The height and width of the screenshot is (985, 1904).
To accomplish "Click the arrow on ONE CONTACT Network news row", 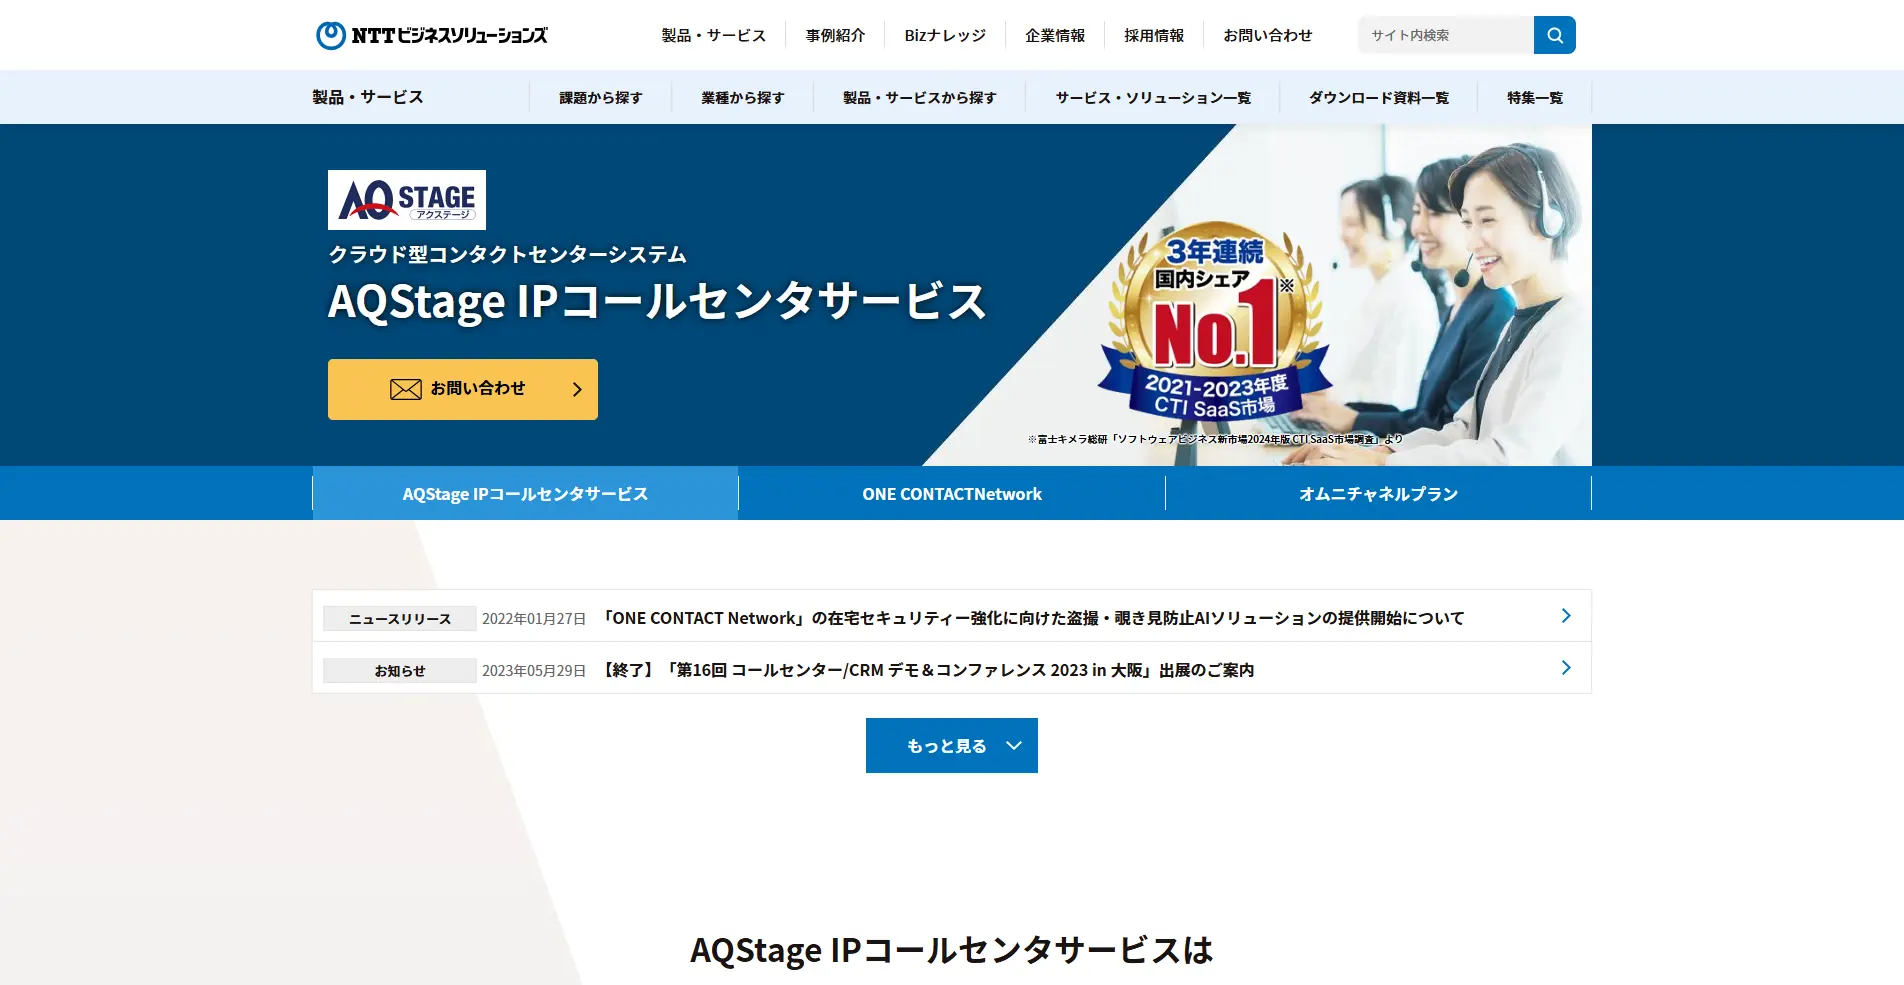I will (x=1566, y=616).
